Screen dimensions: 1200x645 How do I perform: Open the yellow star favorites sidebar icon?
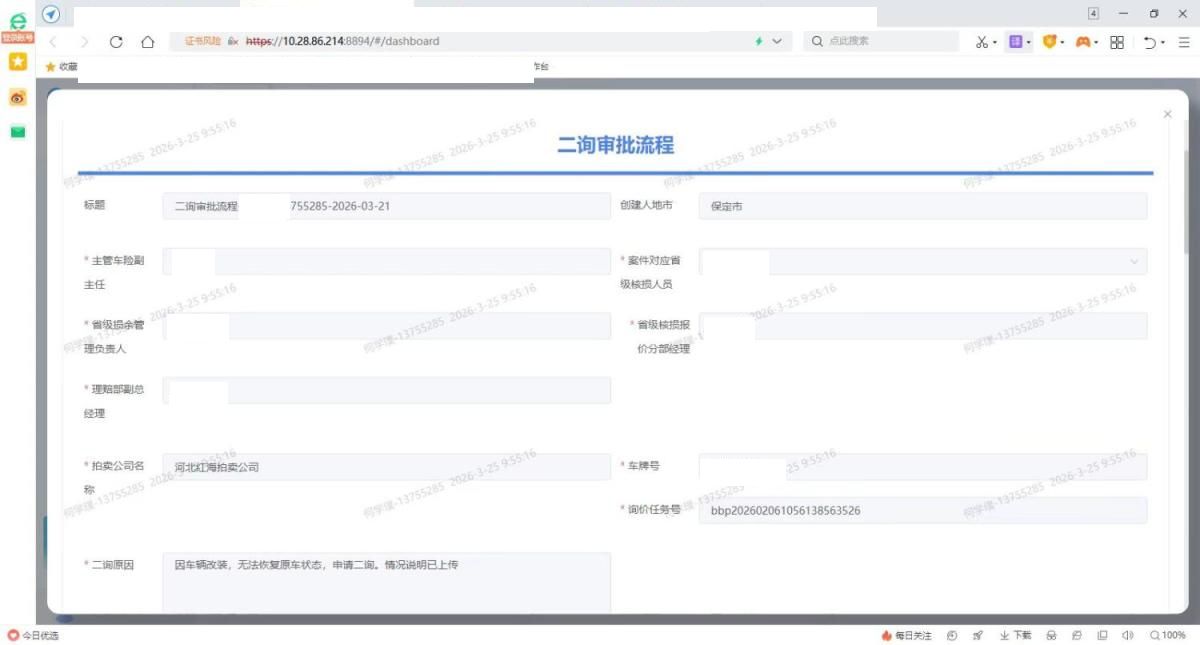click(17, 62)
